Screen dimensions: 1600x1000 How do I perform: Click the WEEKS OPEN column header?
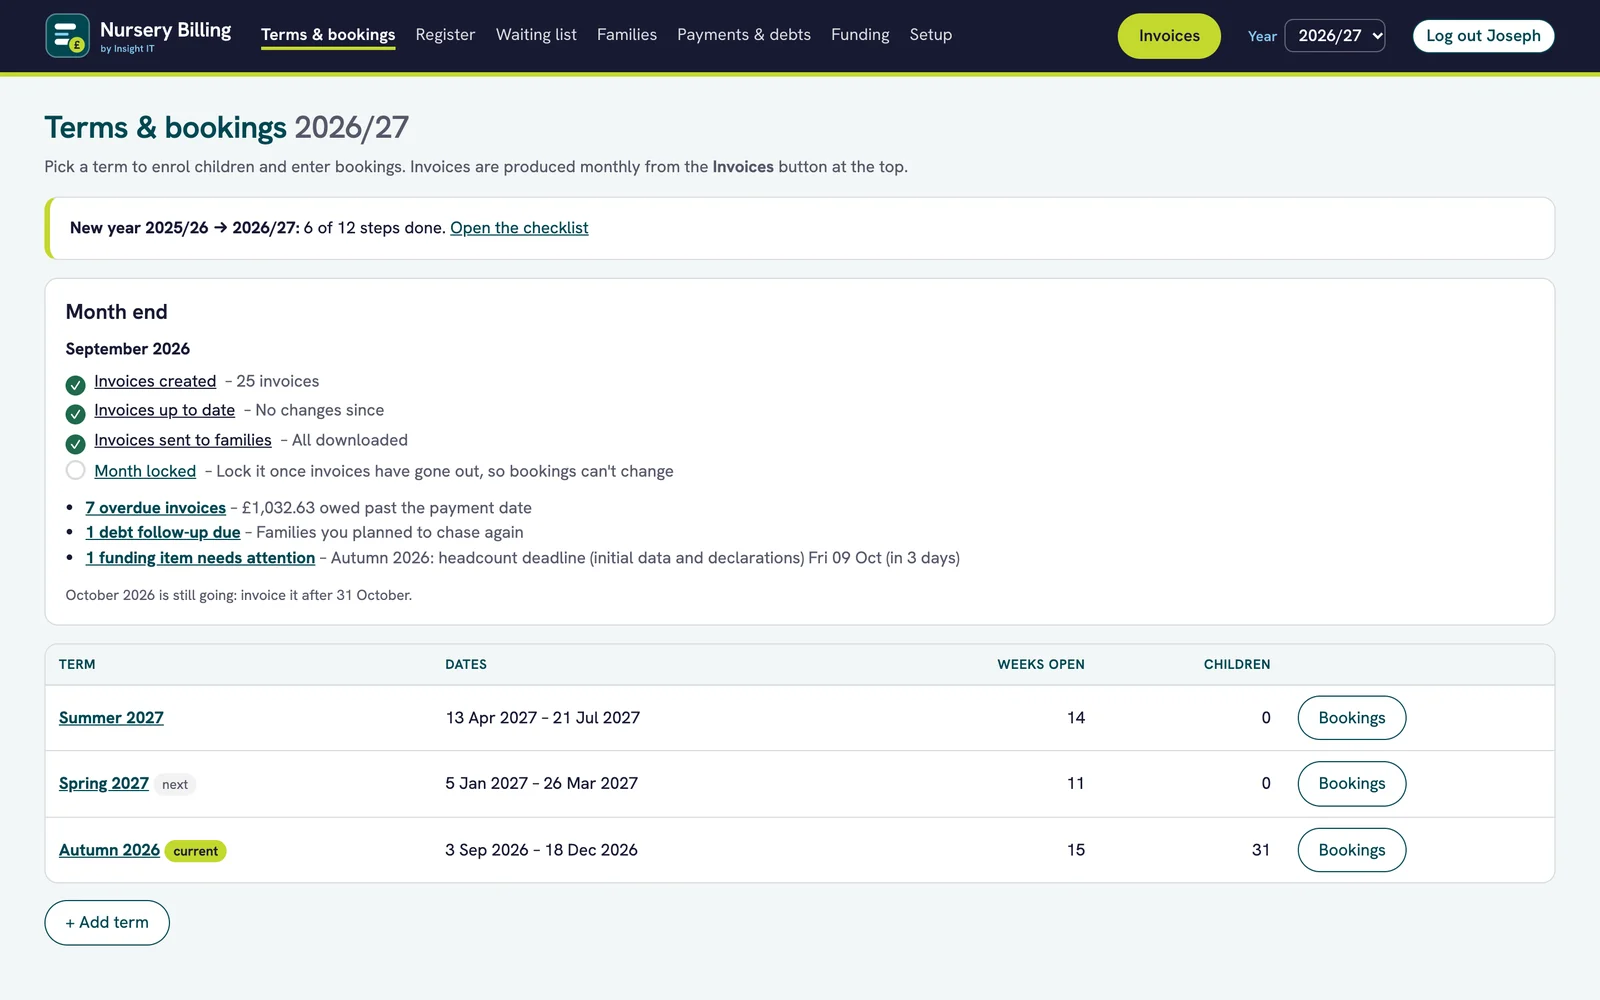coord(1041,665)
